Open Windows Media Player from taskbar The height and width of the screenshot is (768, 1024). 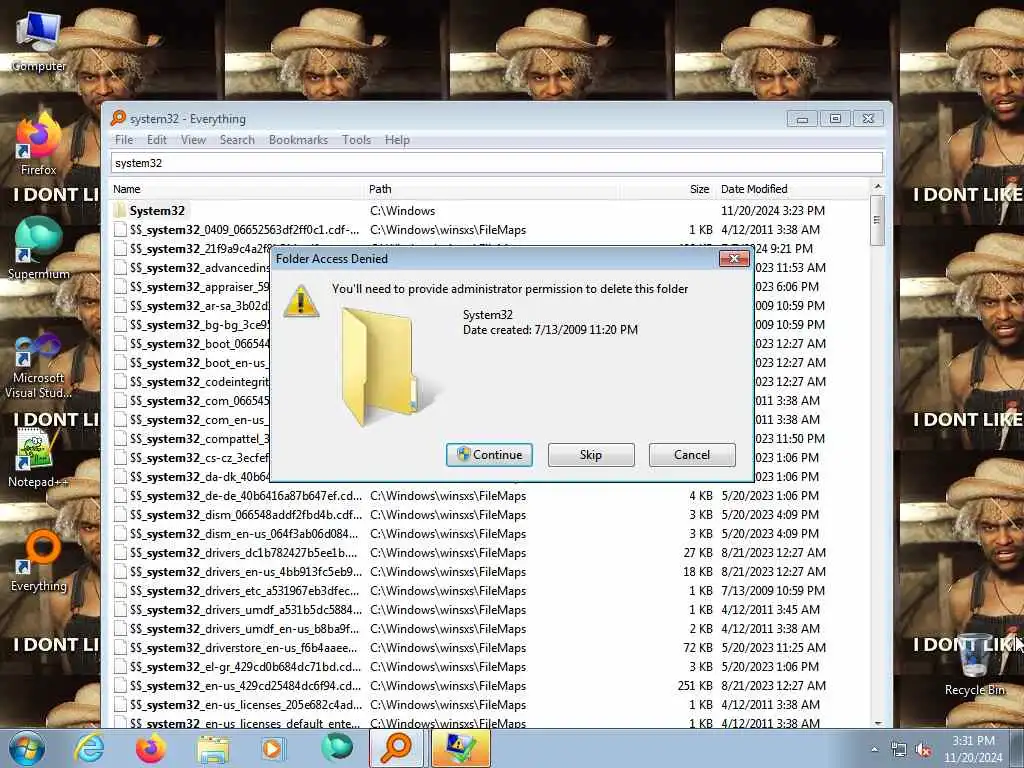click(274, 748)
